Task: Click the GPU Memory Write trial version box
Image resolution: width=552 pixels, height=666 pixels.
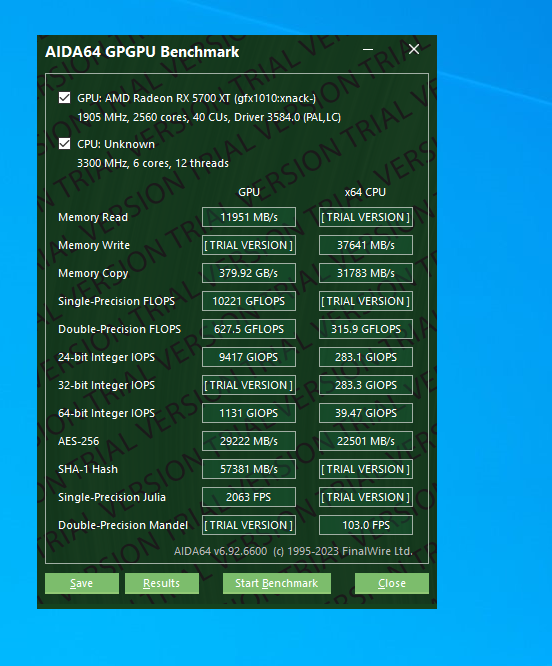Action: [249, 245]
